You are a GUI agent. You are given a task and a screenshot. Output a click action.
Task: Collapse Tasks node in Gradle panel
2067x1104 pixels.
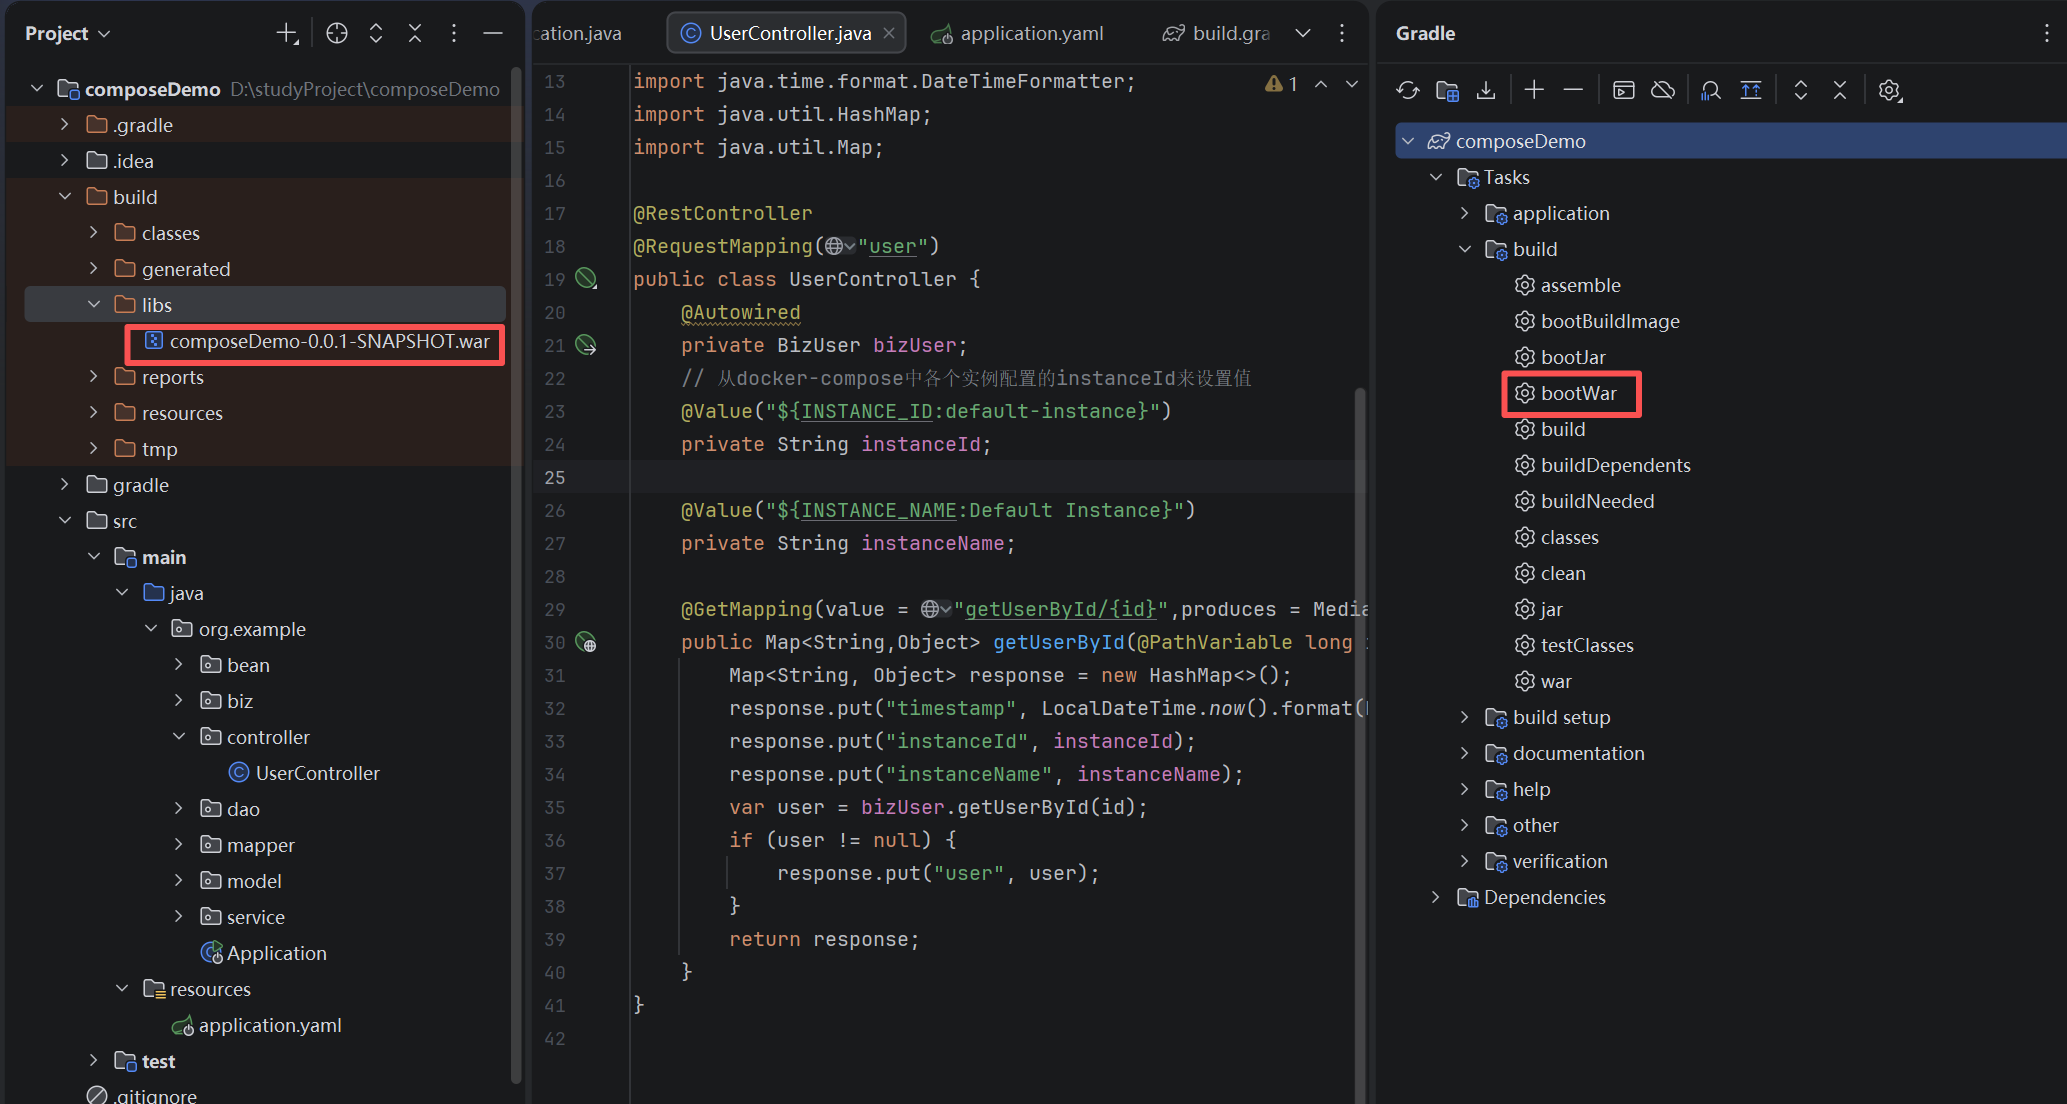click(1436, 177)
